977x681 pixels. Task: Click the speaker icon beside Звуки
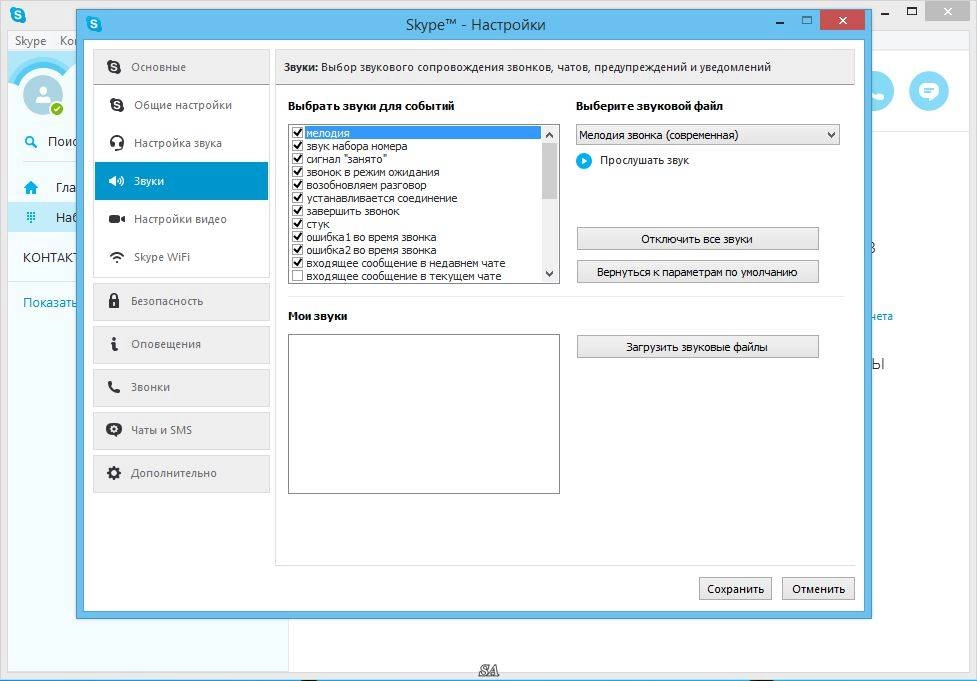(117, 181)
